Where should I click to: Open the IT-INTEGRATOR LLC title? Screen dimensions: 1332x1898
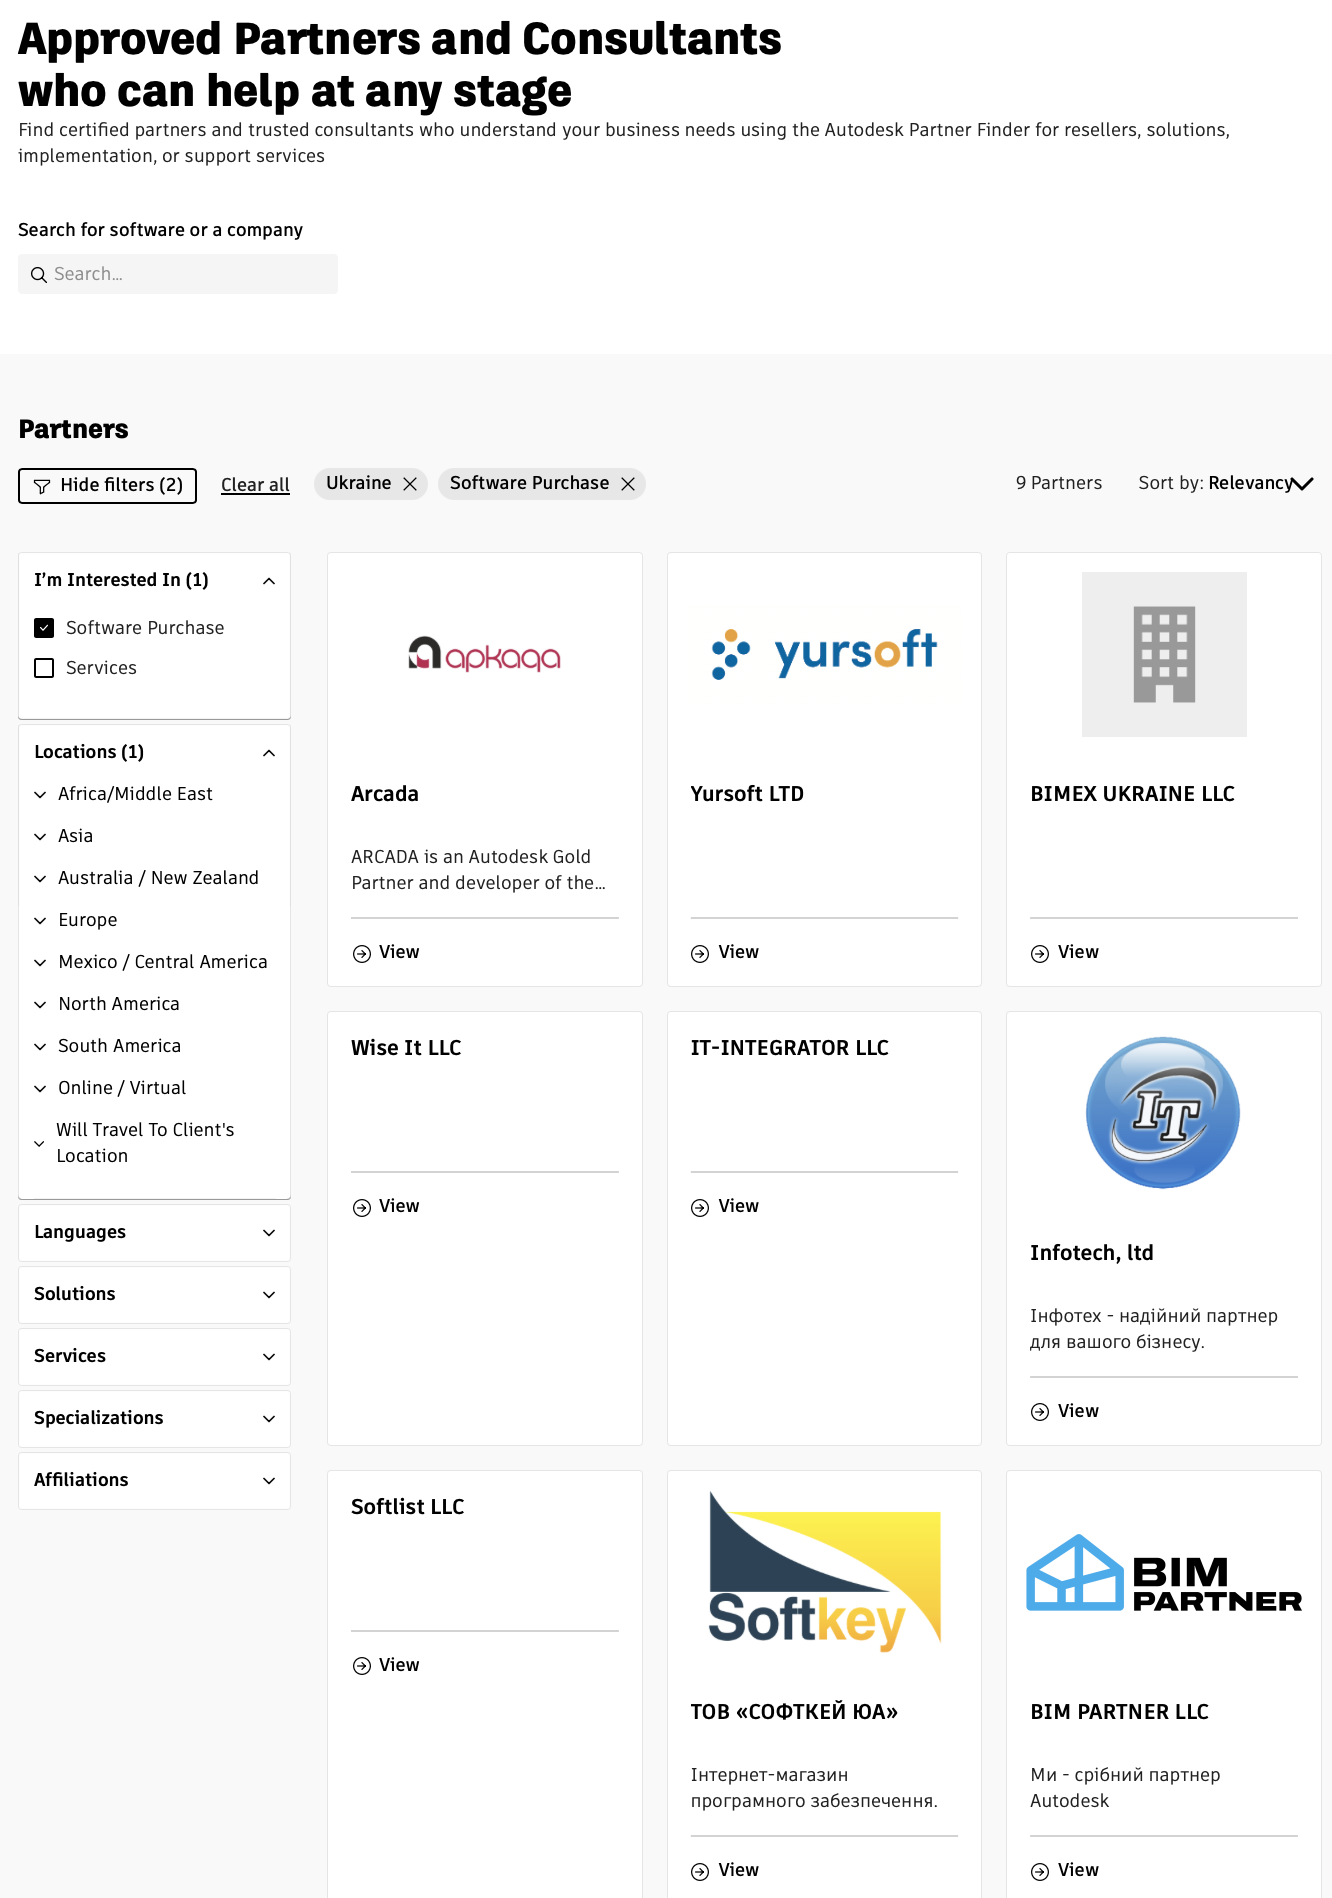pyautogui.click(x=789, y=1048)
